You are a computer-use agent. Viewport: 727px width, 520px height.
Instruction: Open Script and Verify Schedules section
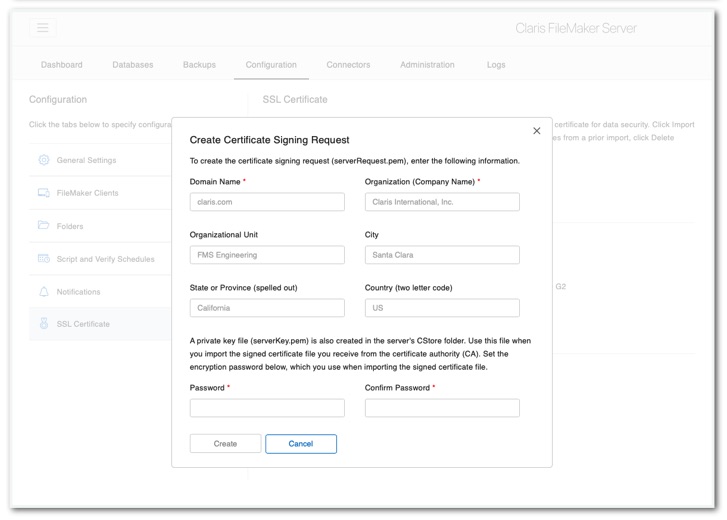click(100, 259)
